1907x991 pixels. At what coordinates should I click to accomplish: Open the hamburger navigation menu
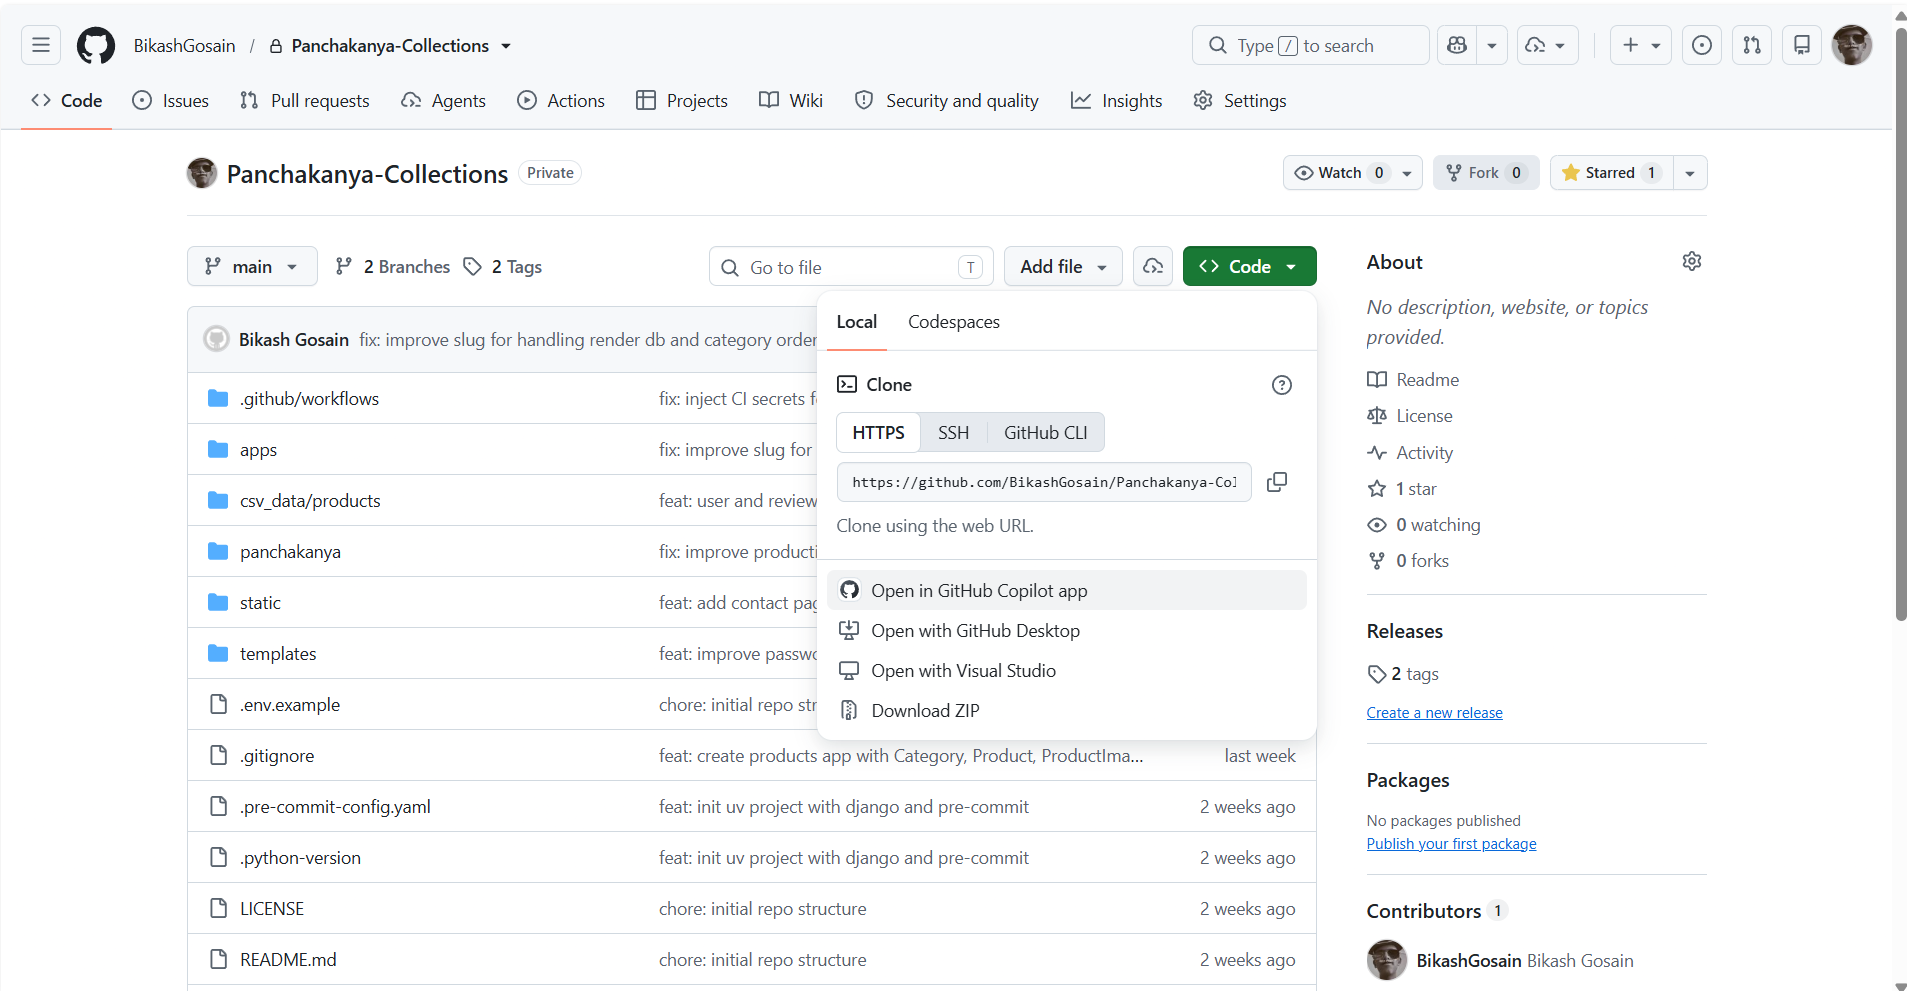(41, 45)
